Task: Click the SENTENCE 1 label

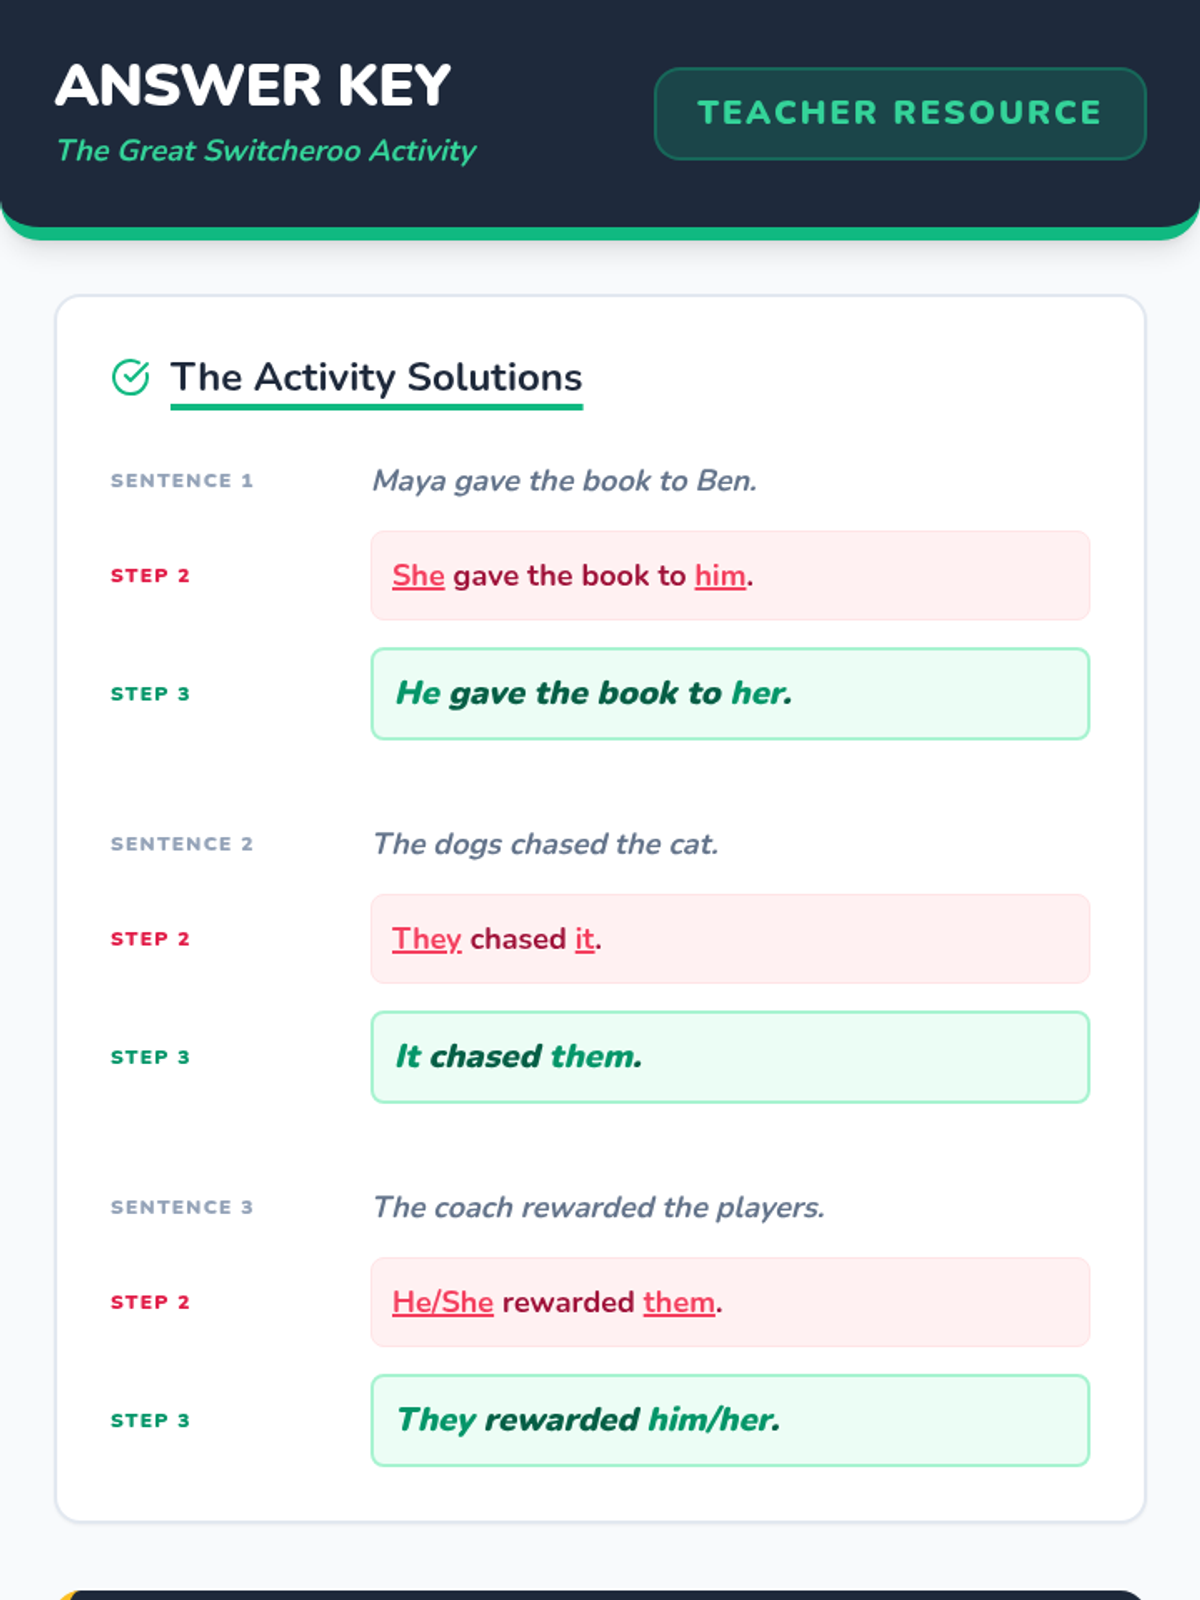Action: (x=182, y=481)
